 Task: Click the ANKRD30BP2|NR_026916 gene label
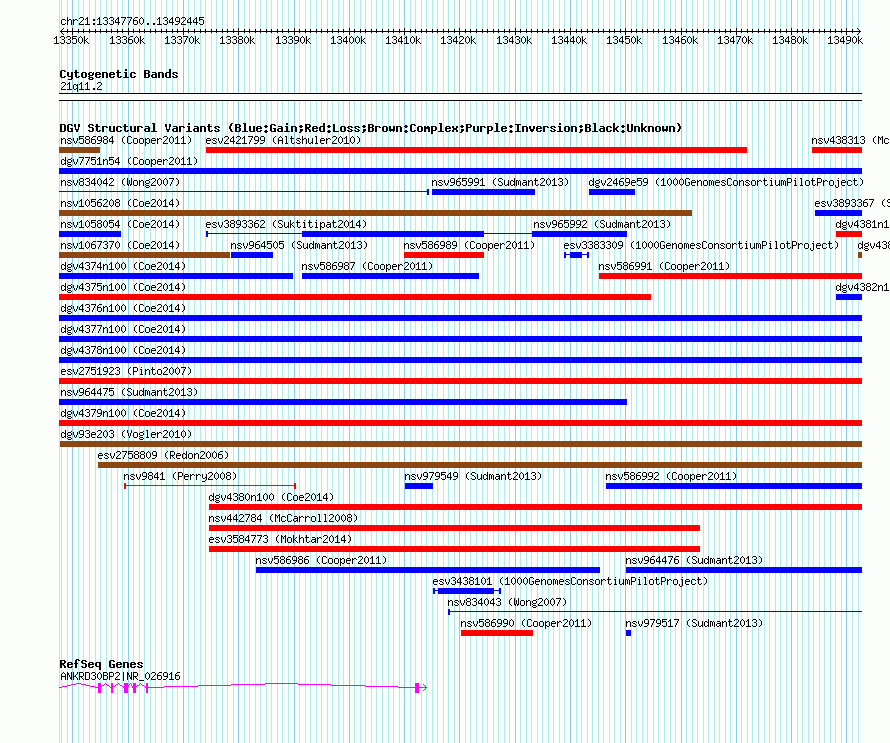[120, 677]
